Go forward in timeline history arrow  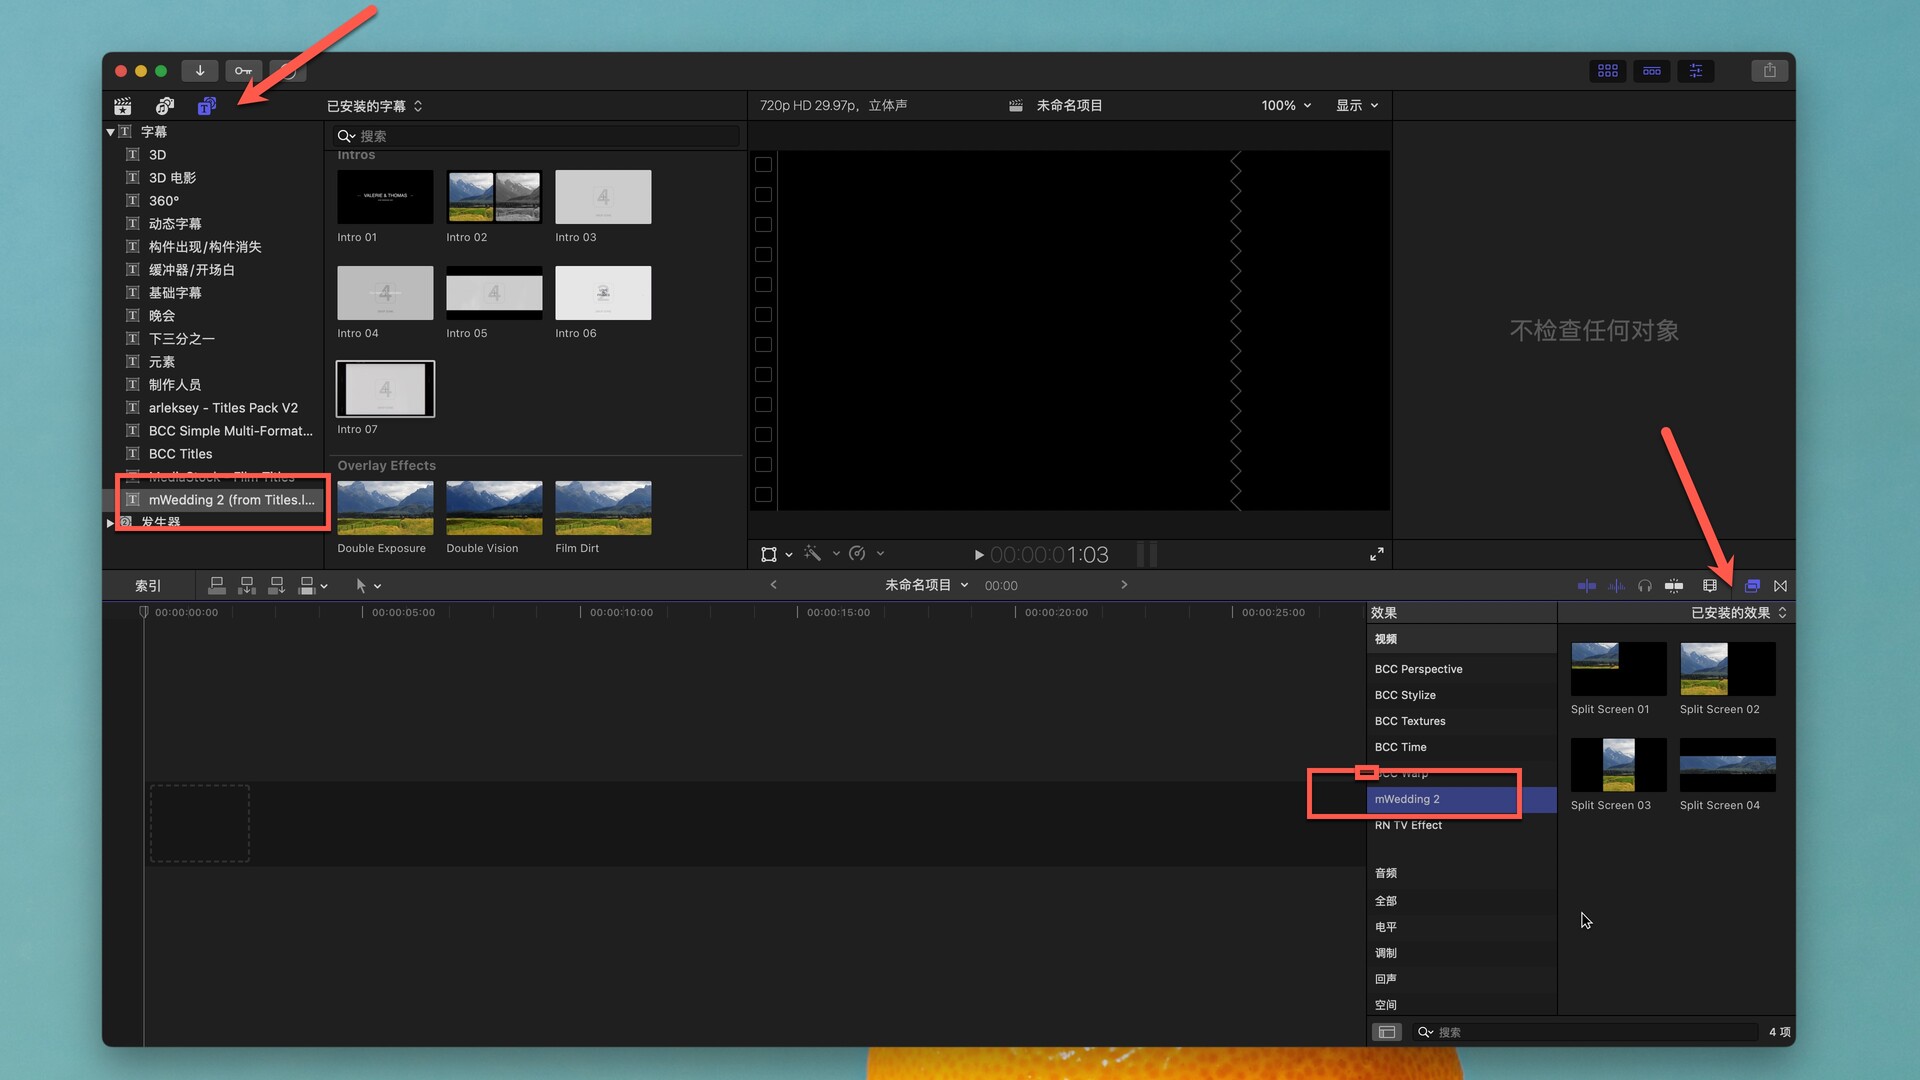[1124, 585]
